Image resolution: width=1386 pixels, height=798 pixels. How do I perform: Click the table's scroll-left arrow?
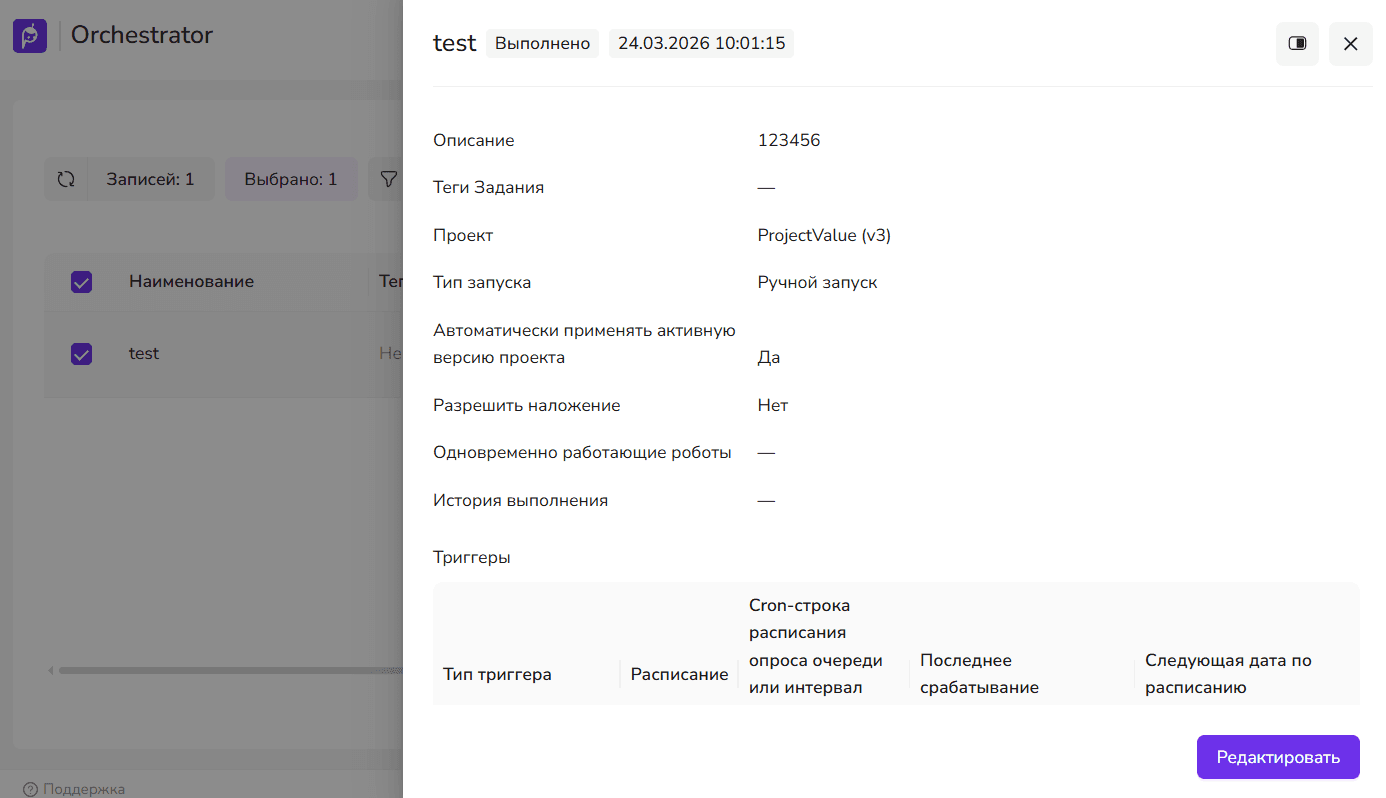(x=52, y=670)
